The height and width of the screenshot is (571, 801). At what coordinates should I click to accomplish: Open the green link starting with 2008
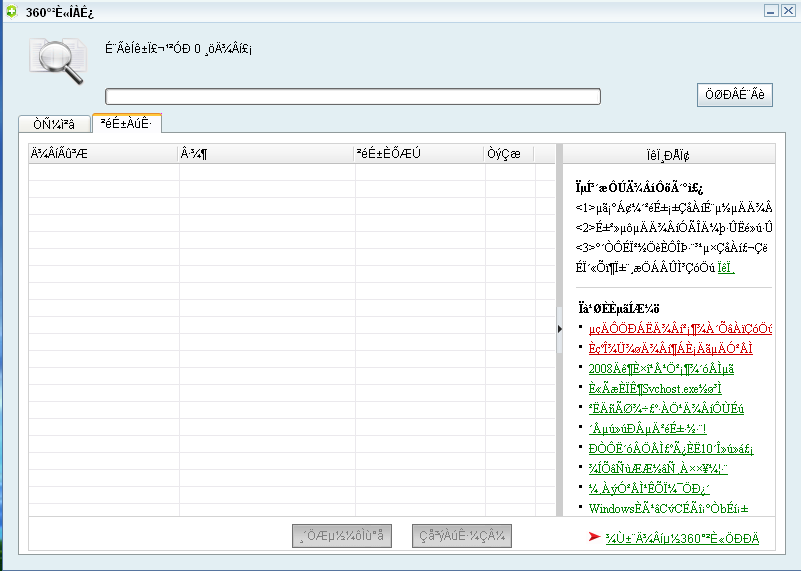661,369
